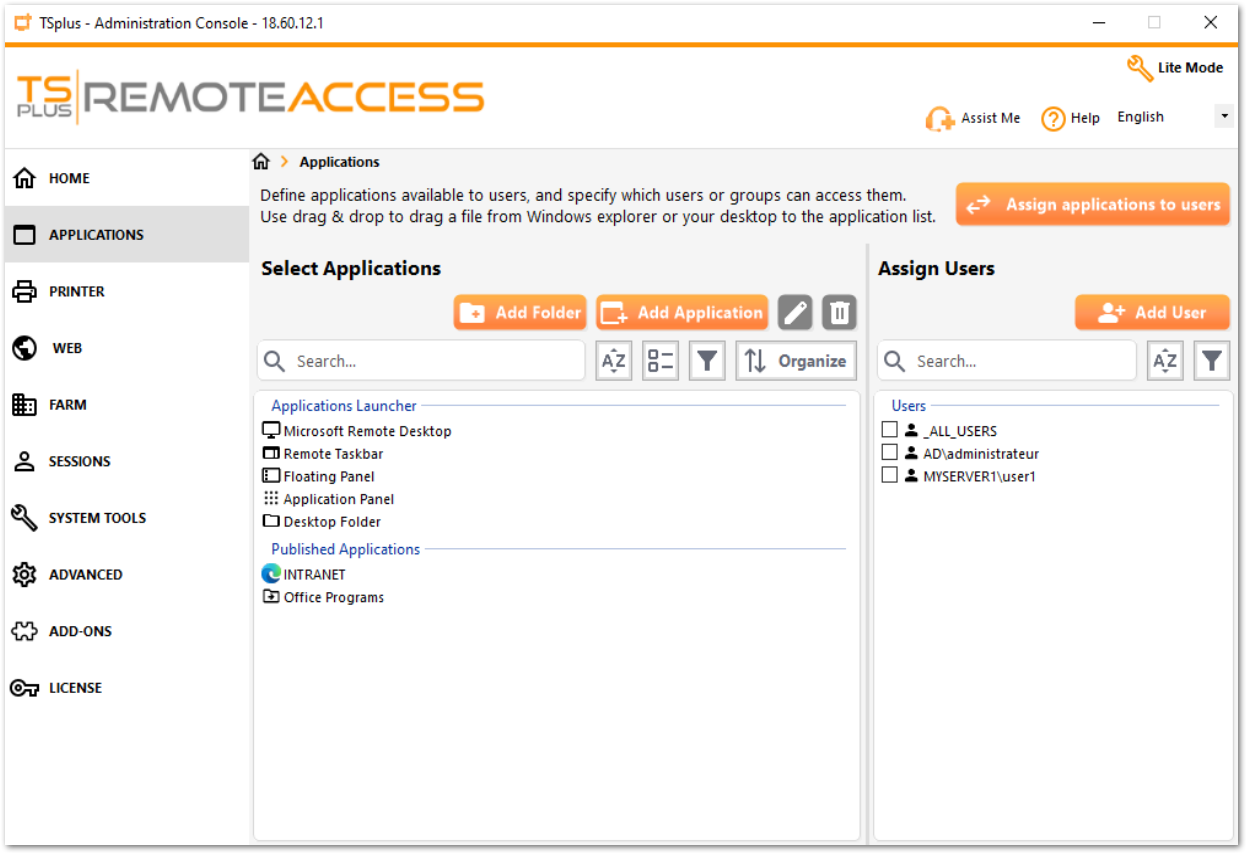Check the MYSERVER1\user1 checkbox
Image resolution: width=1247 pixels, height=854 pixels.
[x=889, y=474]
